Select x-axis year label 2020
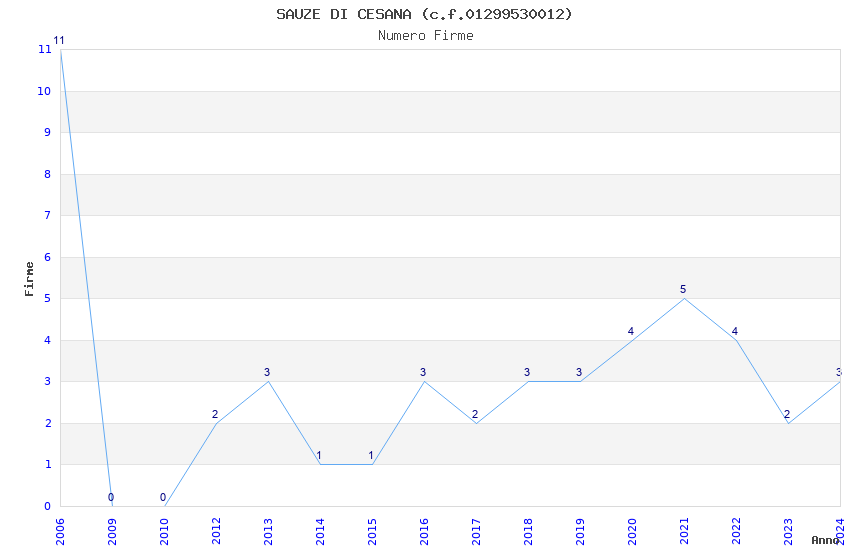Viewport: 850px width, 550px height. [x=632, y=532]
